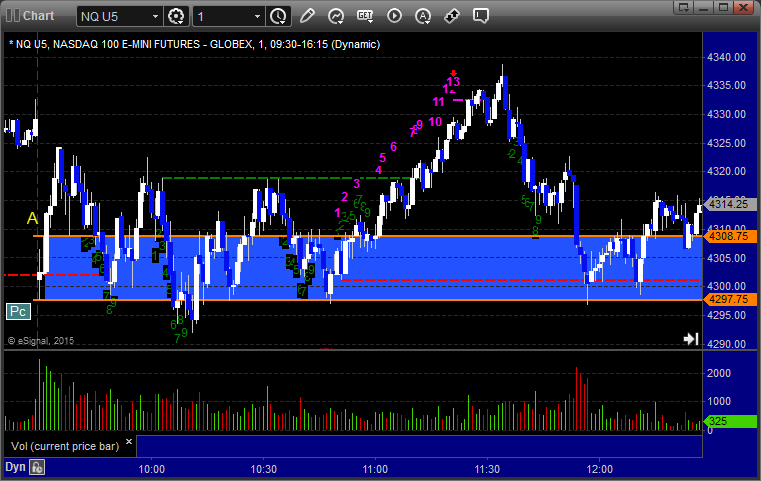Click the Vol (current price bar) label
The width and height of the screenshot is (761, 481).
(x=65, y=446)
